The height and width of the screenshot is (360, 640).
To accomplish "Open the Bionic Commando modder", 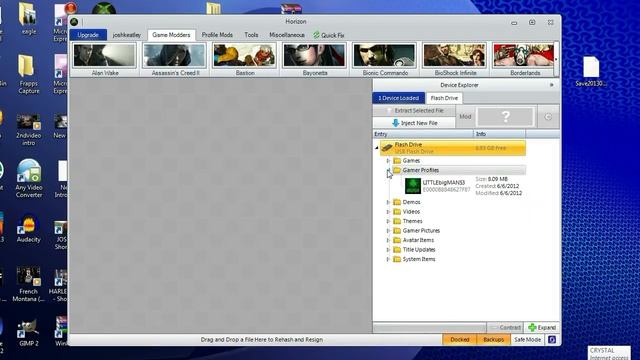I will (x=385, y=59).
